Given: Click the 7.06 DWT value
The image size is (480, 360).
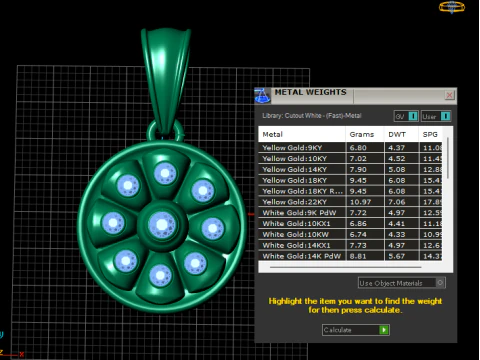Looking at the screenshot, I should pyautogui.click(x=397, y=202).
